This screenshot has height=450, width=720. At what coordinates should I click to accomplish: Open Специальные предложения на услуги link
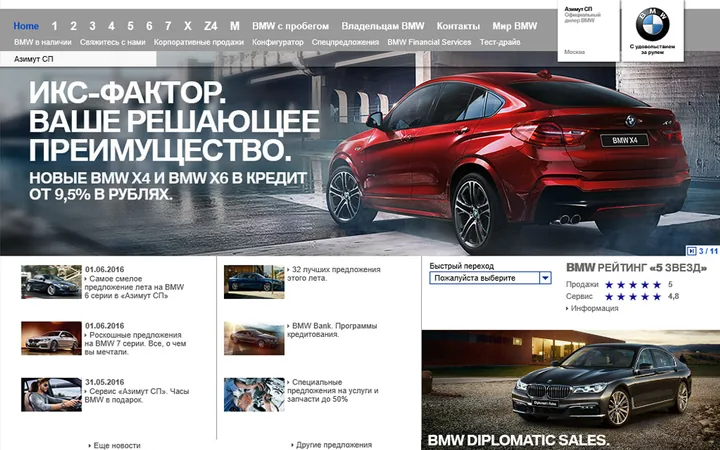coord(333,391)
